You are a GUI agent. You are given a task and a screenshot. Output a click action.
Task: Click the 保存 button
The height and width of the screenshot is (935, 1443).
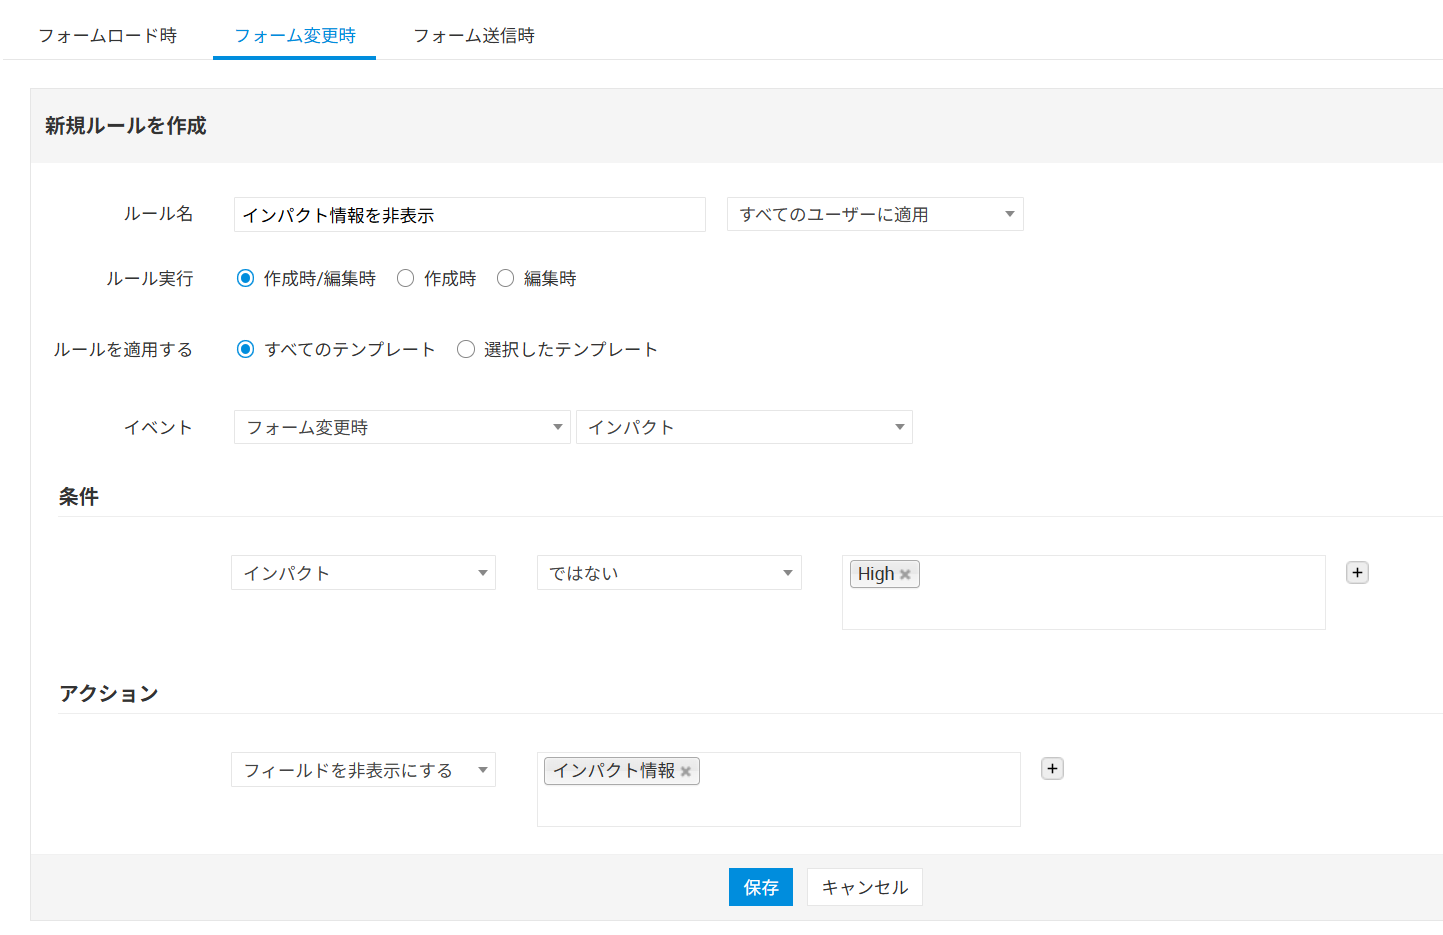[x=760, y=888]
